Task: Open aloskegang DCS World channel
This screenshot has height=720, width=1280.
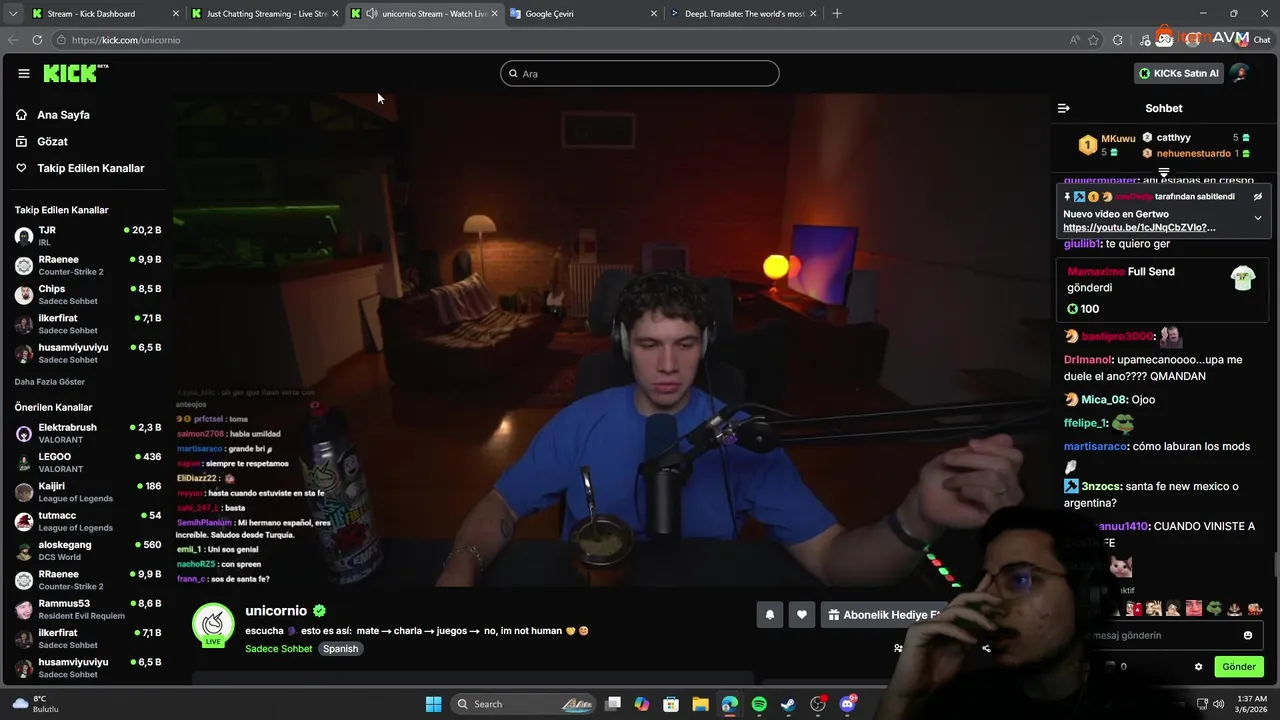Action: pos(88,550)
